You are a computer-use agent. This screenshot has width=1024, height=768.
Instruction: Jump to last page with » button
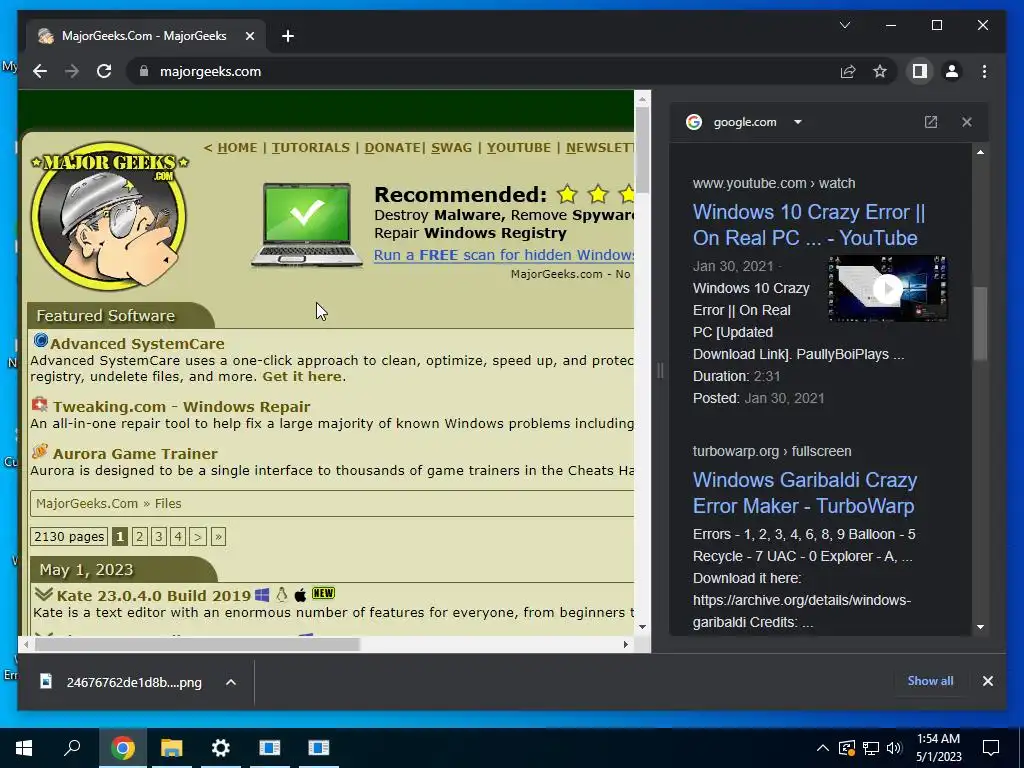click(218, 537)
